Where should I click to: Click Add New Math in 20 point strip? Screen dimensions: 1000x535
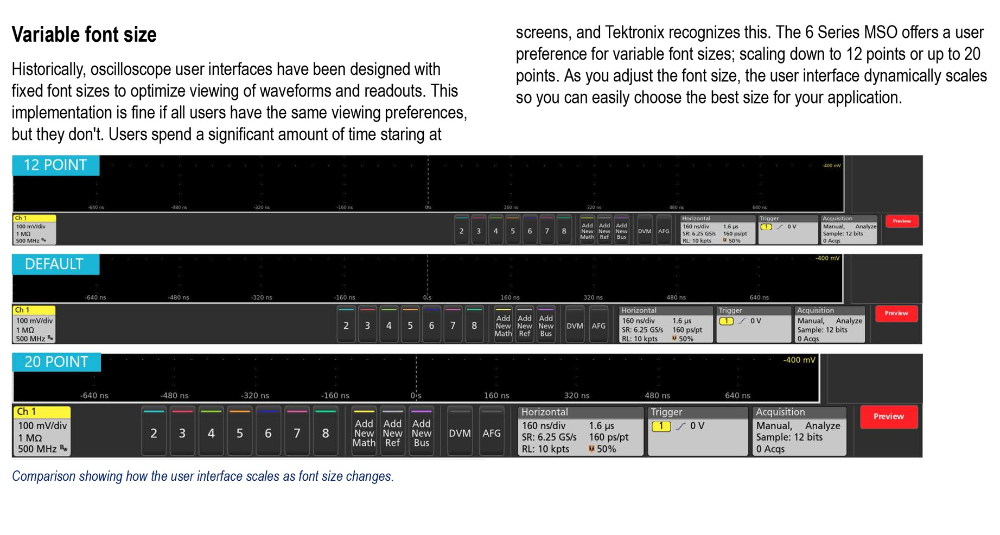pos(364,432)
